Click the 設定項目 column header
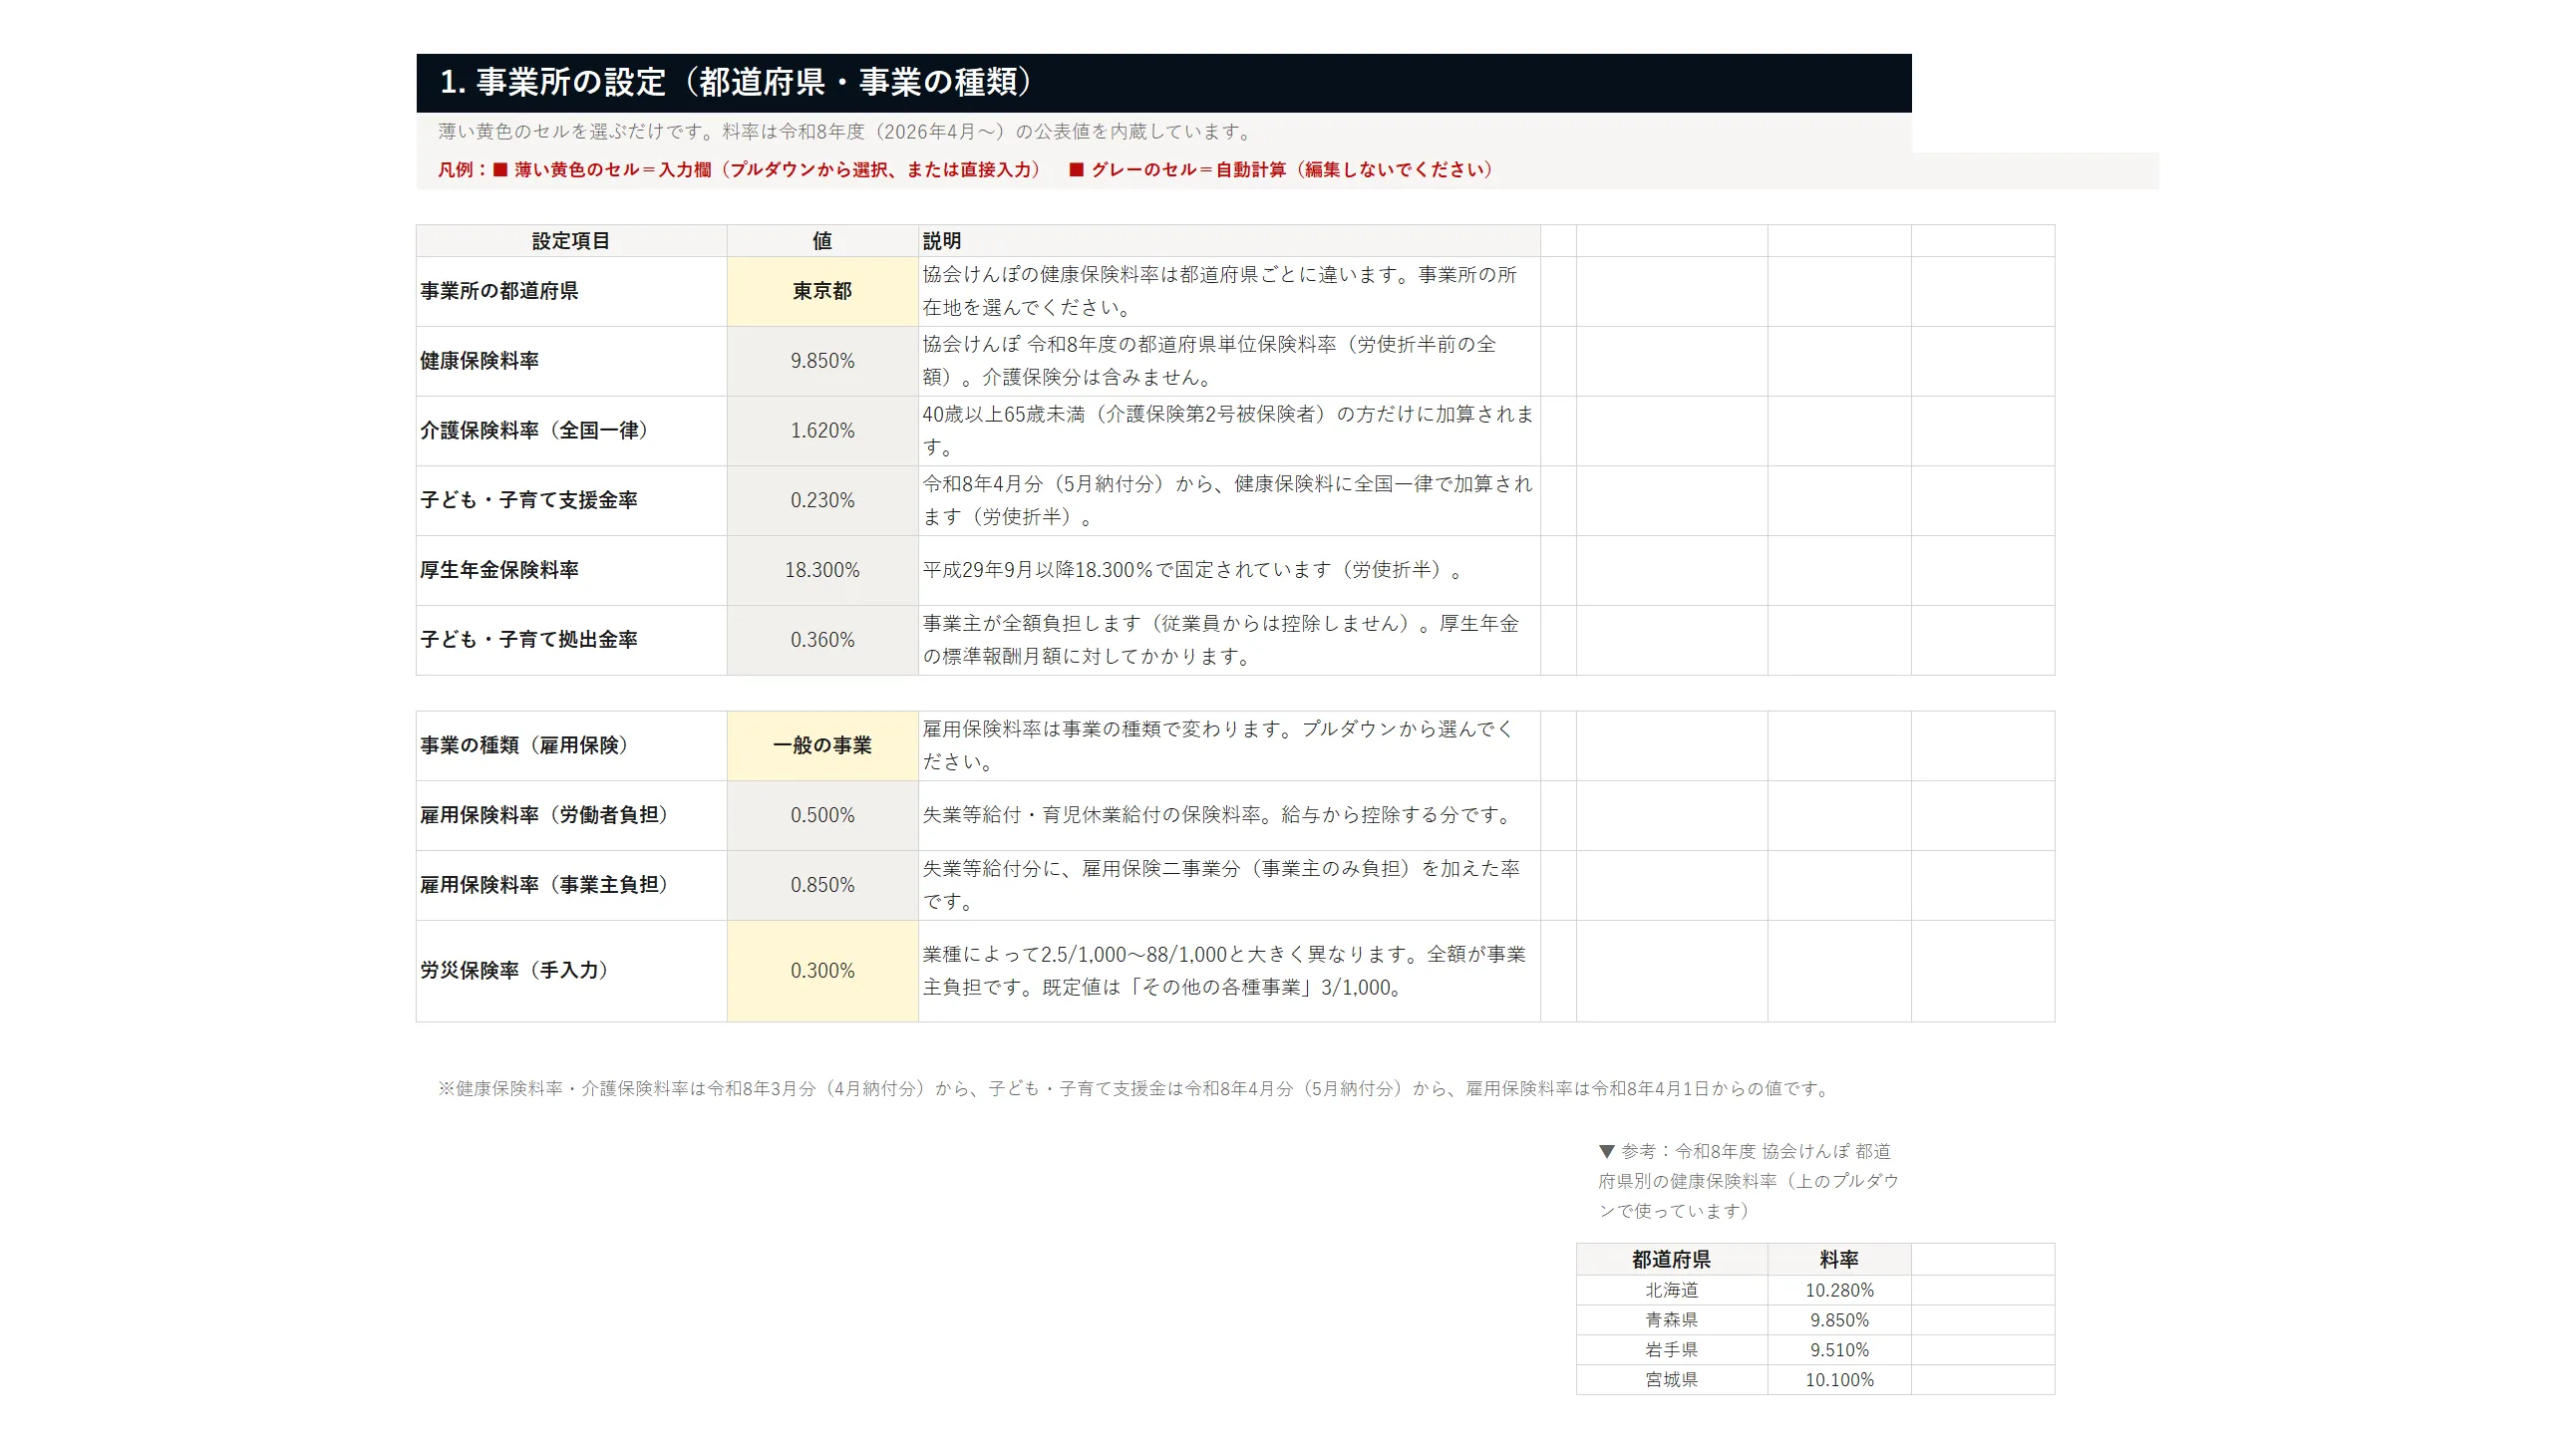 coord(571,241)
